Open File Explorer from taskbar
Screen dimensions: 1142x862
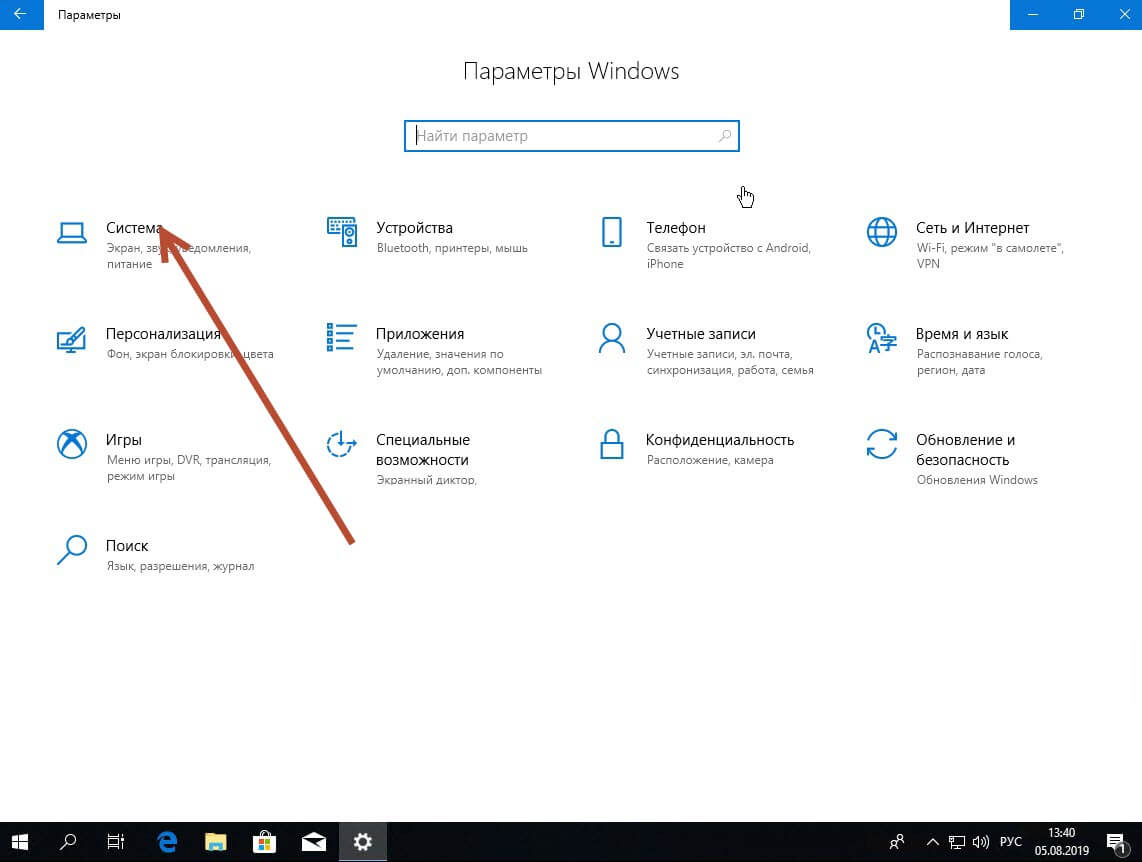tap(216, 842)
